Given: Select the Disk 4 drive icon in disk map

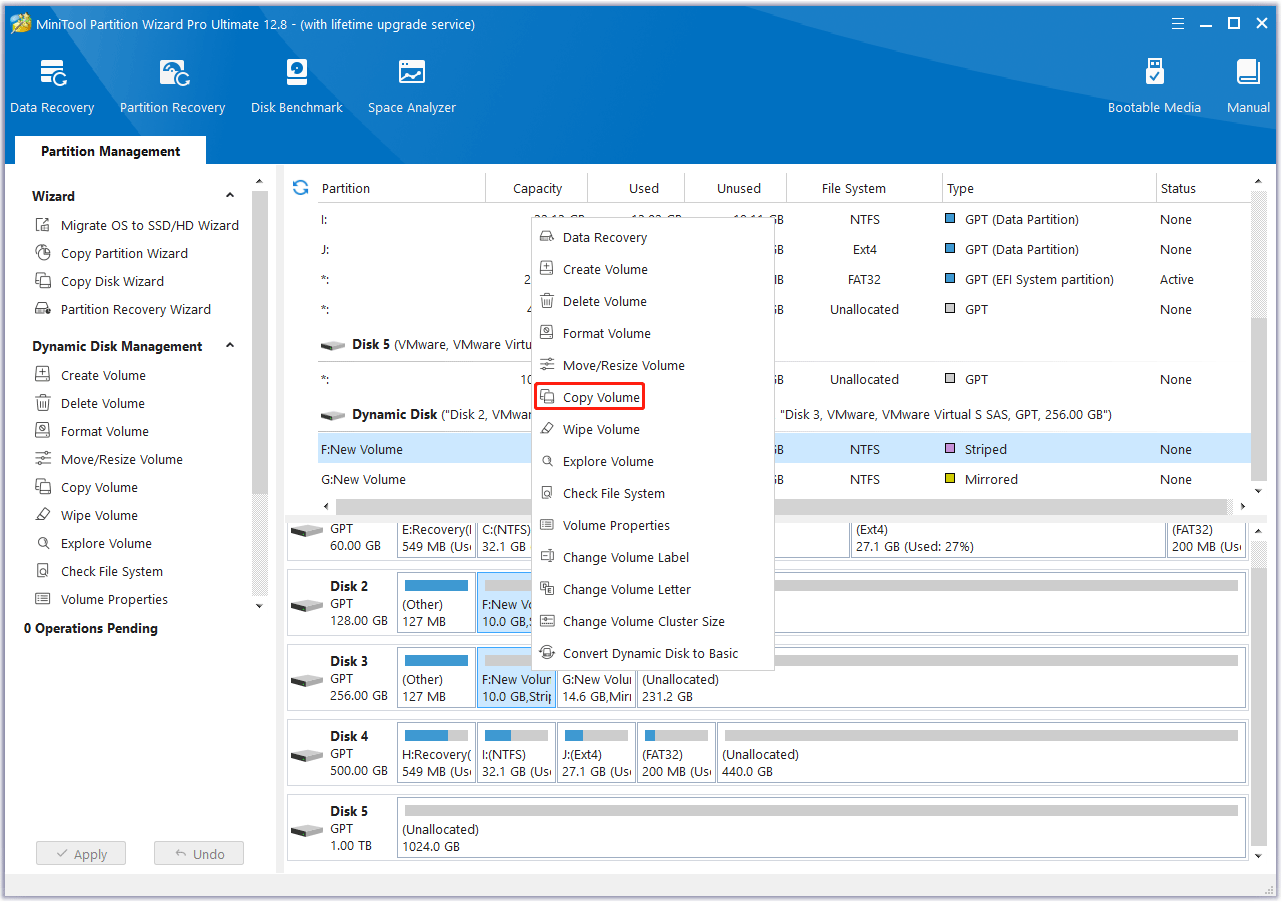Looking at the screenshot, I should [307, 754].
